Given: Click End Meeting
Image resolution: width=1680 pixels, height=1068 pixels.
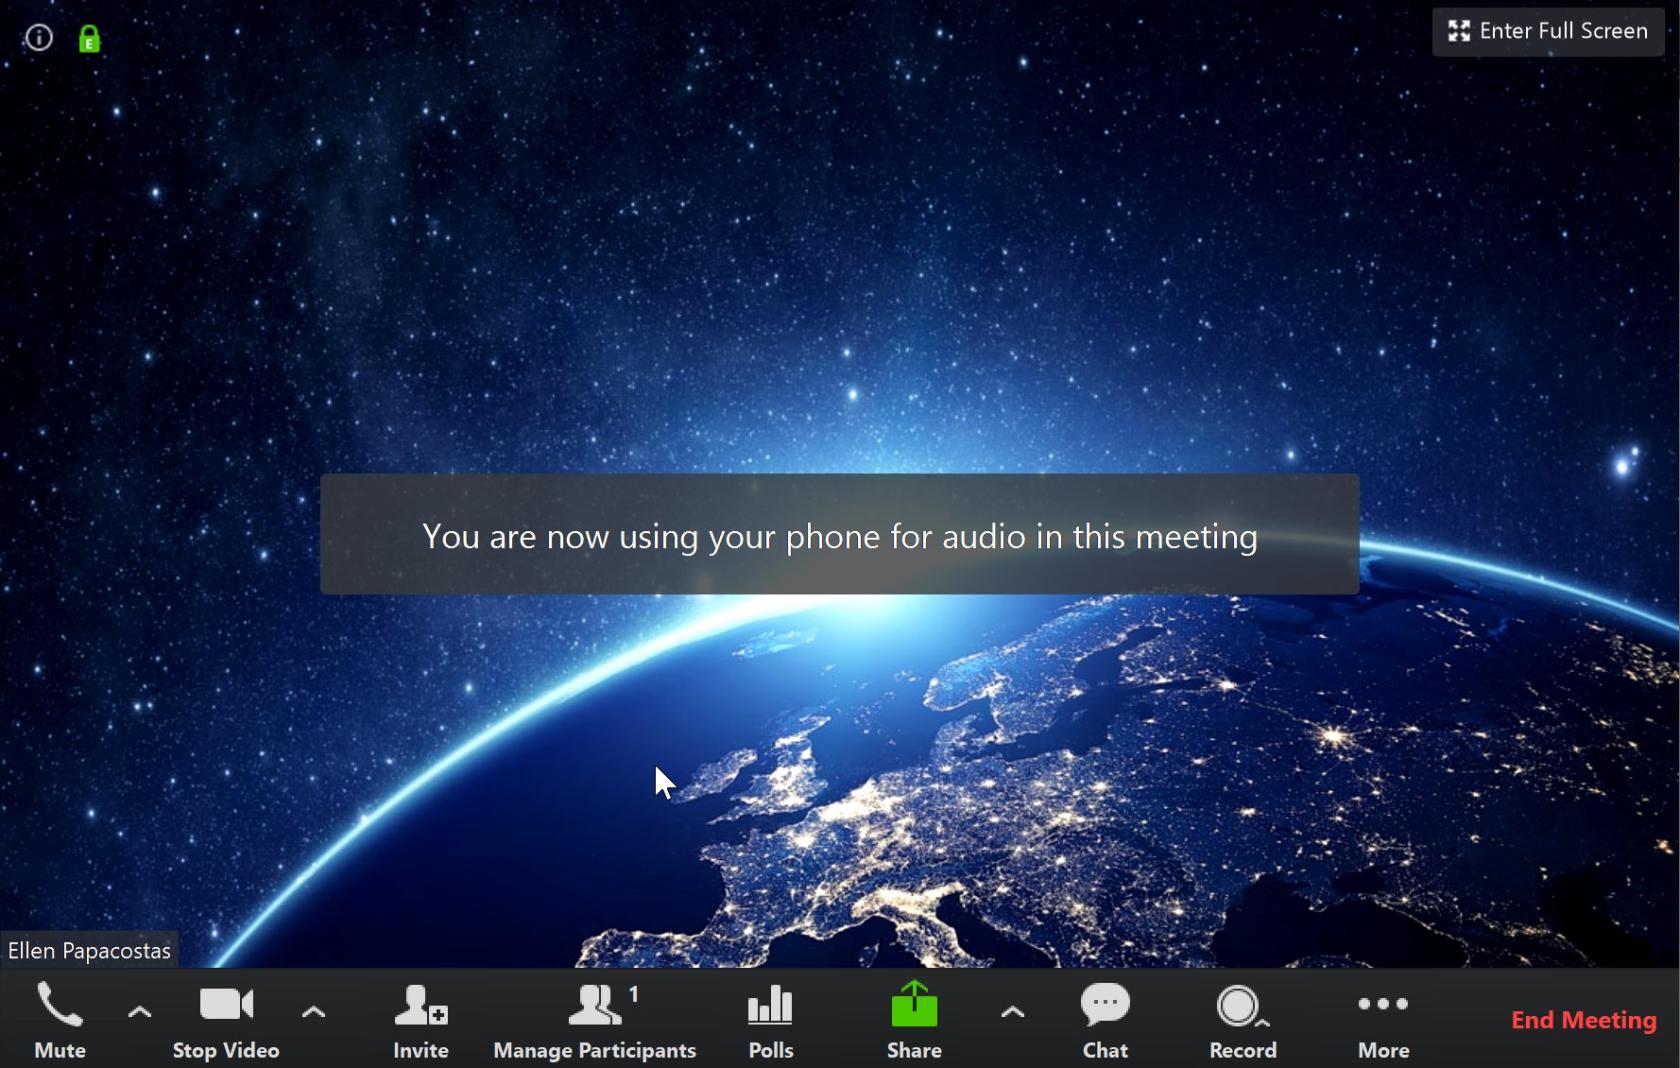Looking at the screenshot, I should [1584, 1020].
